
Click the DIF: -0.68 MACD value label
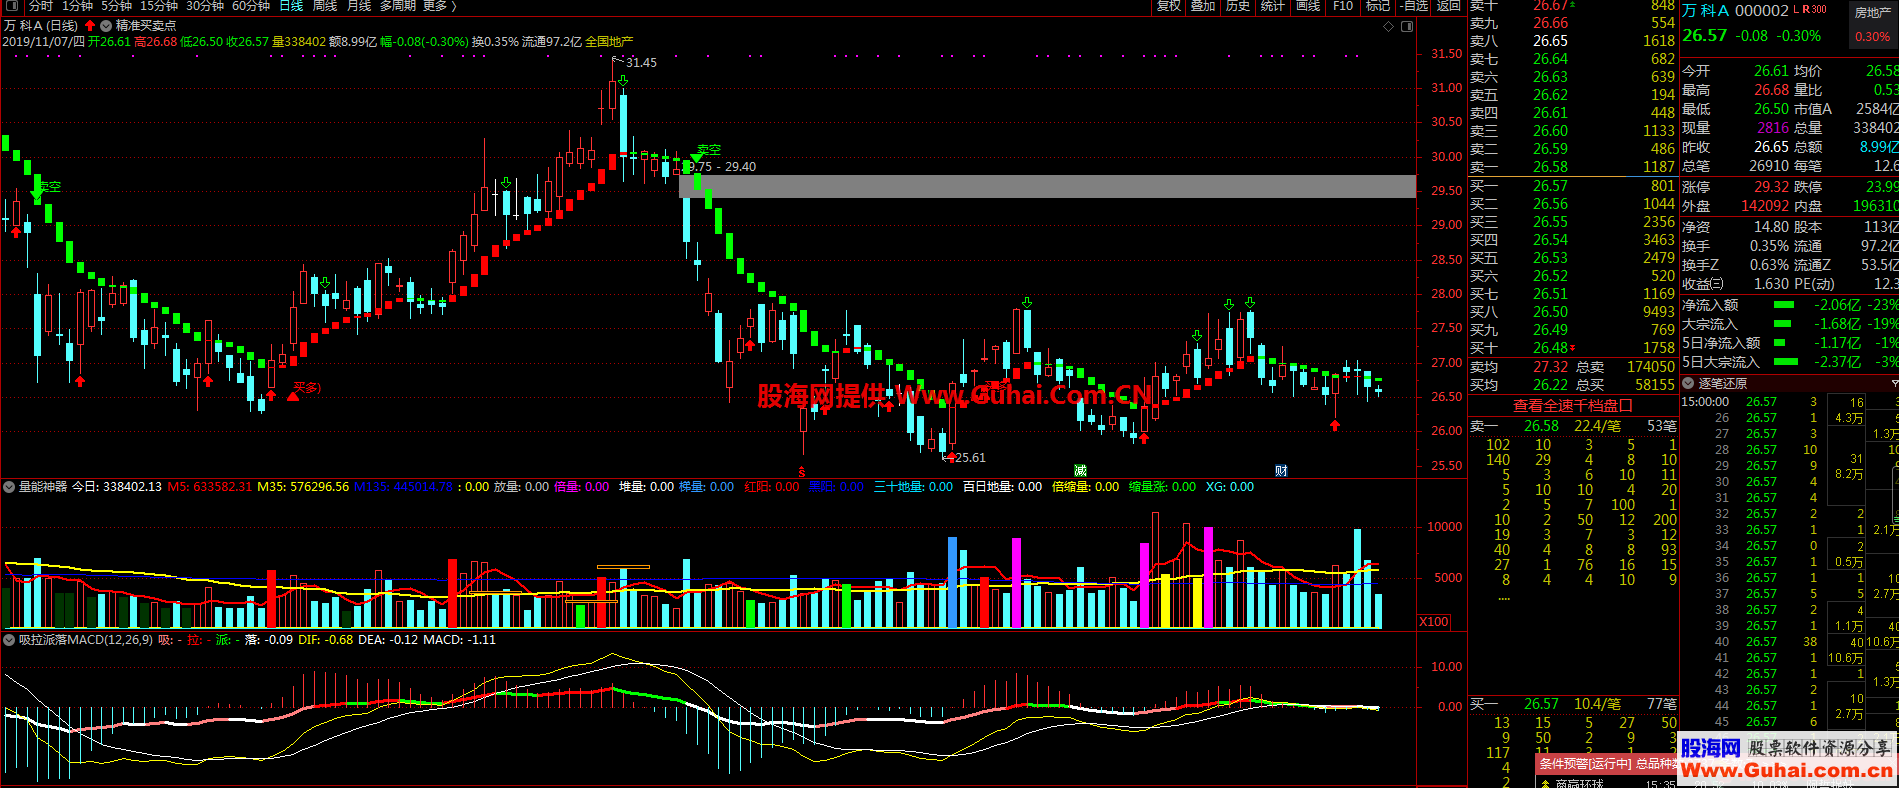click(x=325, y=640)
